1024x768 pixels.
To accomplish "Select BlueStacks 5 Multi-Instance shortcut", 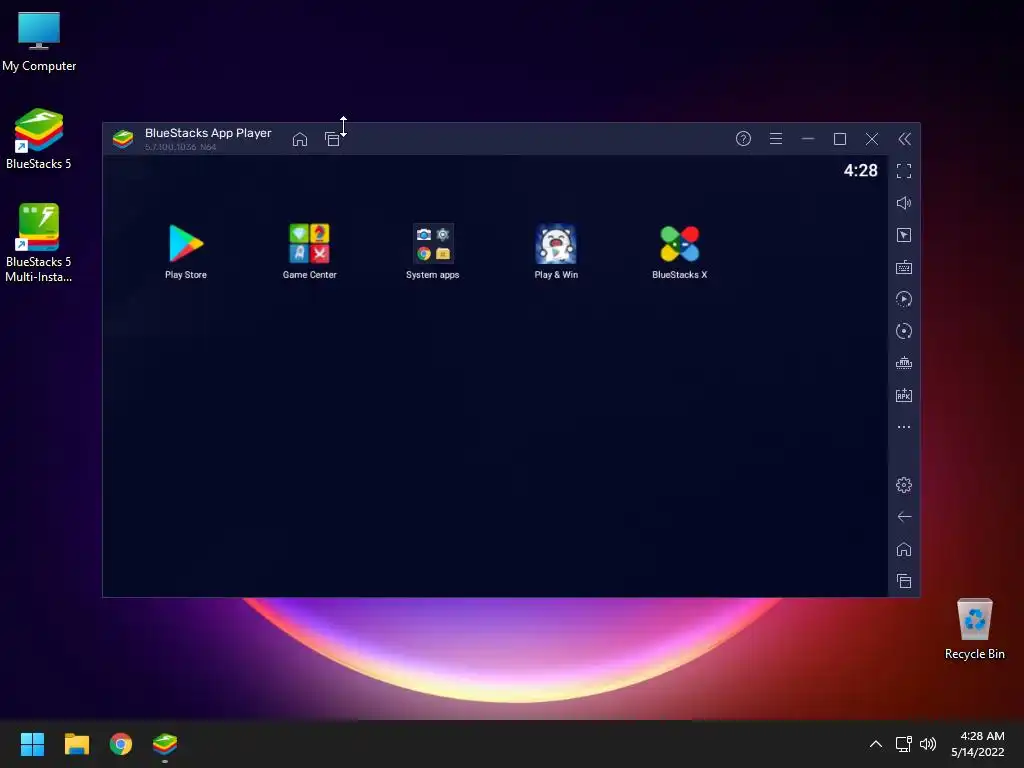I will click(39, 243).
